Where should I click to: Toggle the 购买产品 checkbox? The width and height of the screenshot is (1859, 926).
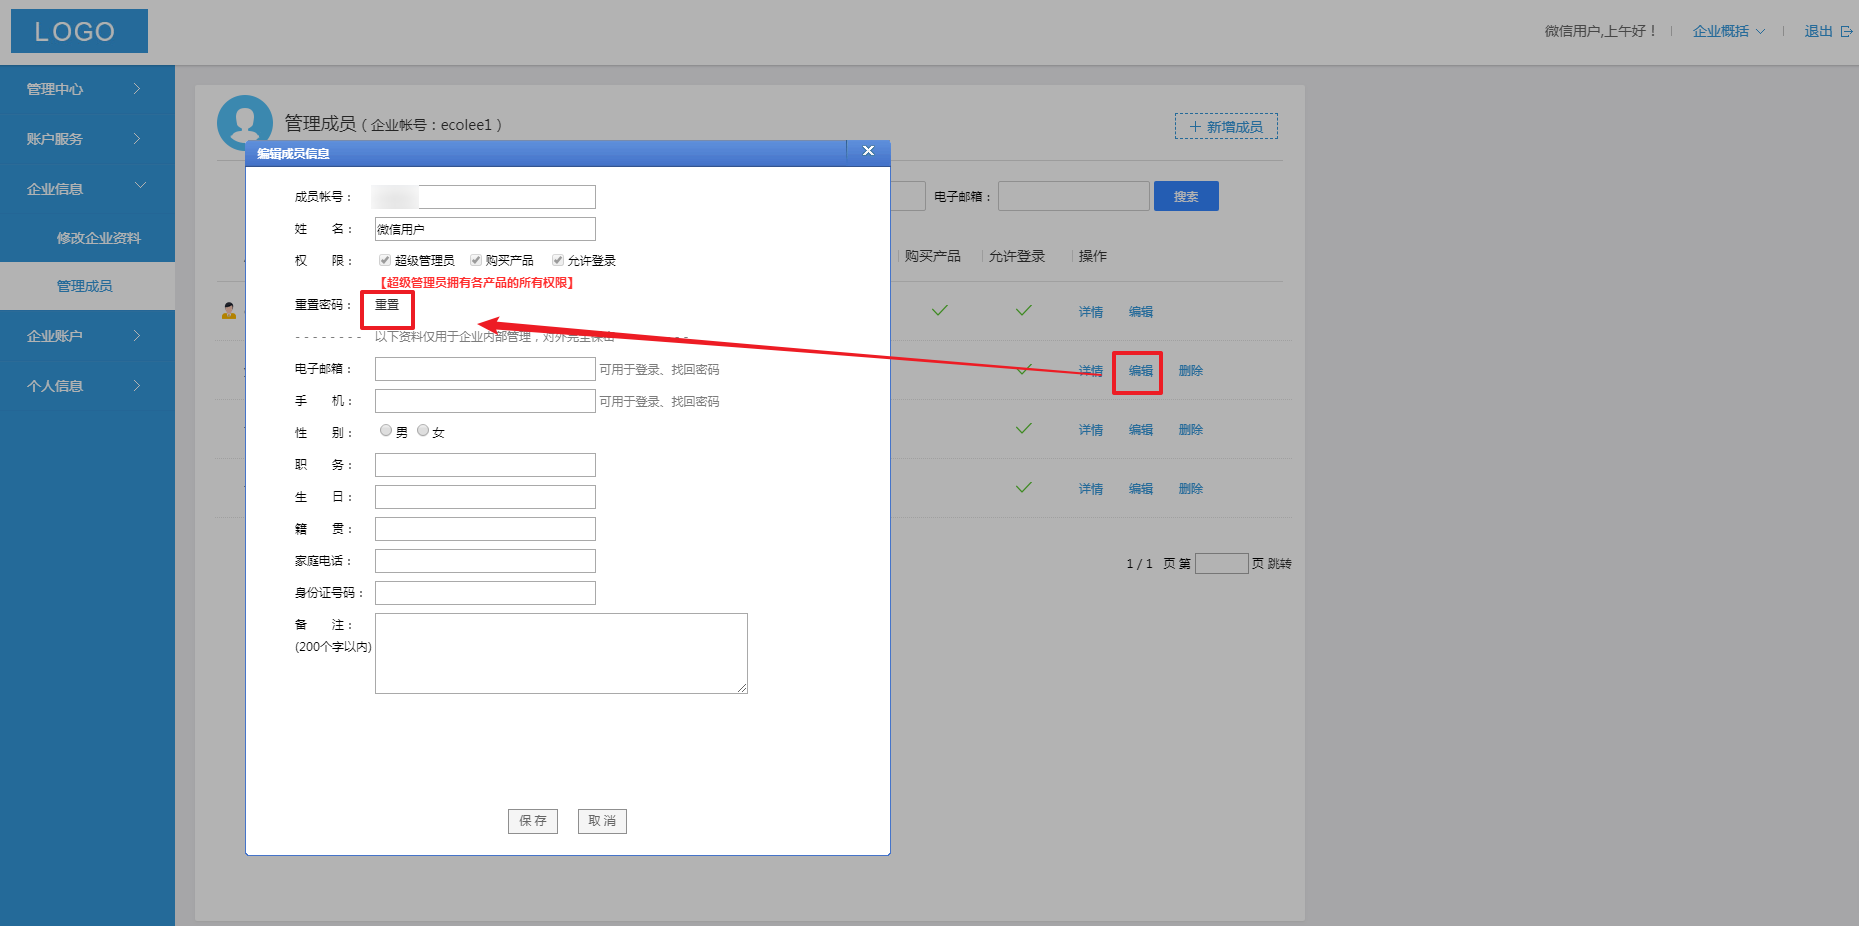point(476,260)
